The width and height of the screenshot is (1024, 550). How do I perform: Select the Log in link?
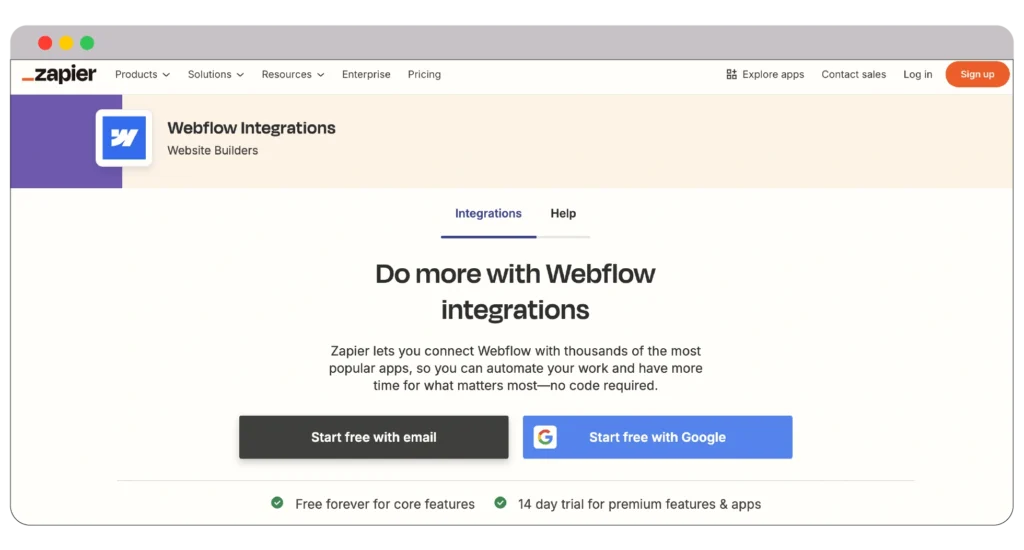pyautogui.click(x=918, y=74)
